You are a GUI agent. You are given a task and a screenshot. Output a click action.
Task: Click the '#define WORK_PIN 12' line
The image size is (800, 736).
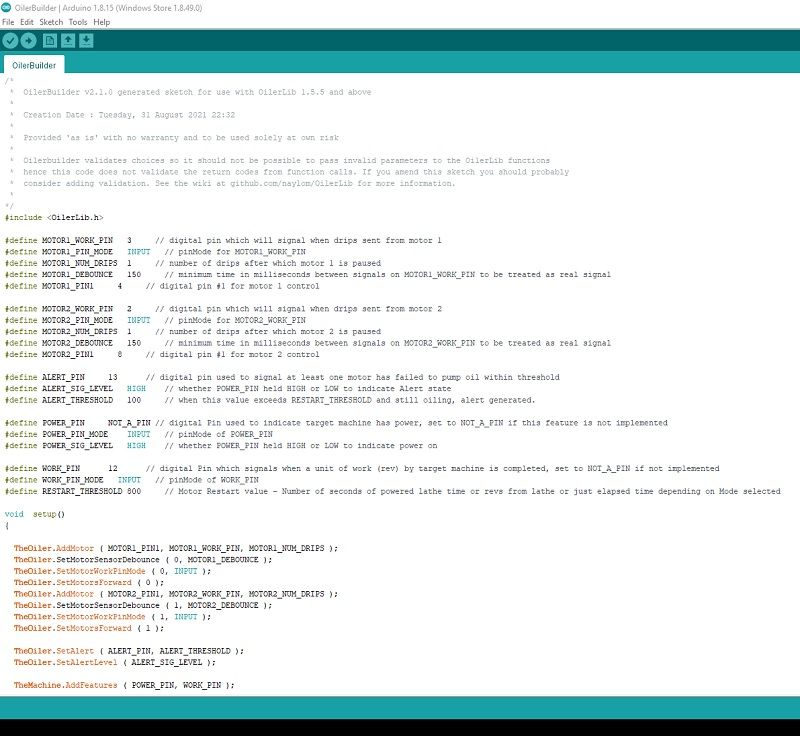click(362, 468)
